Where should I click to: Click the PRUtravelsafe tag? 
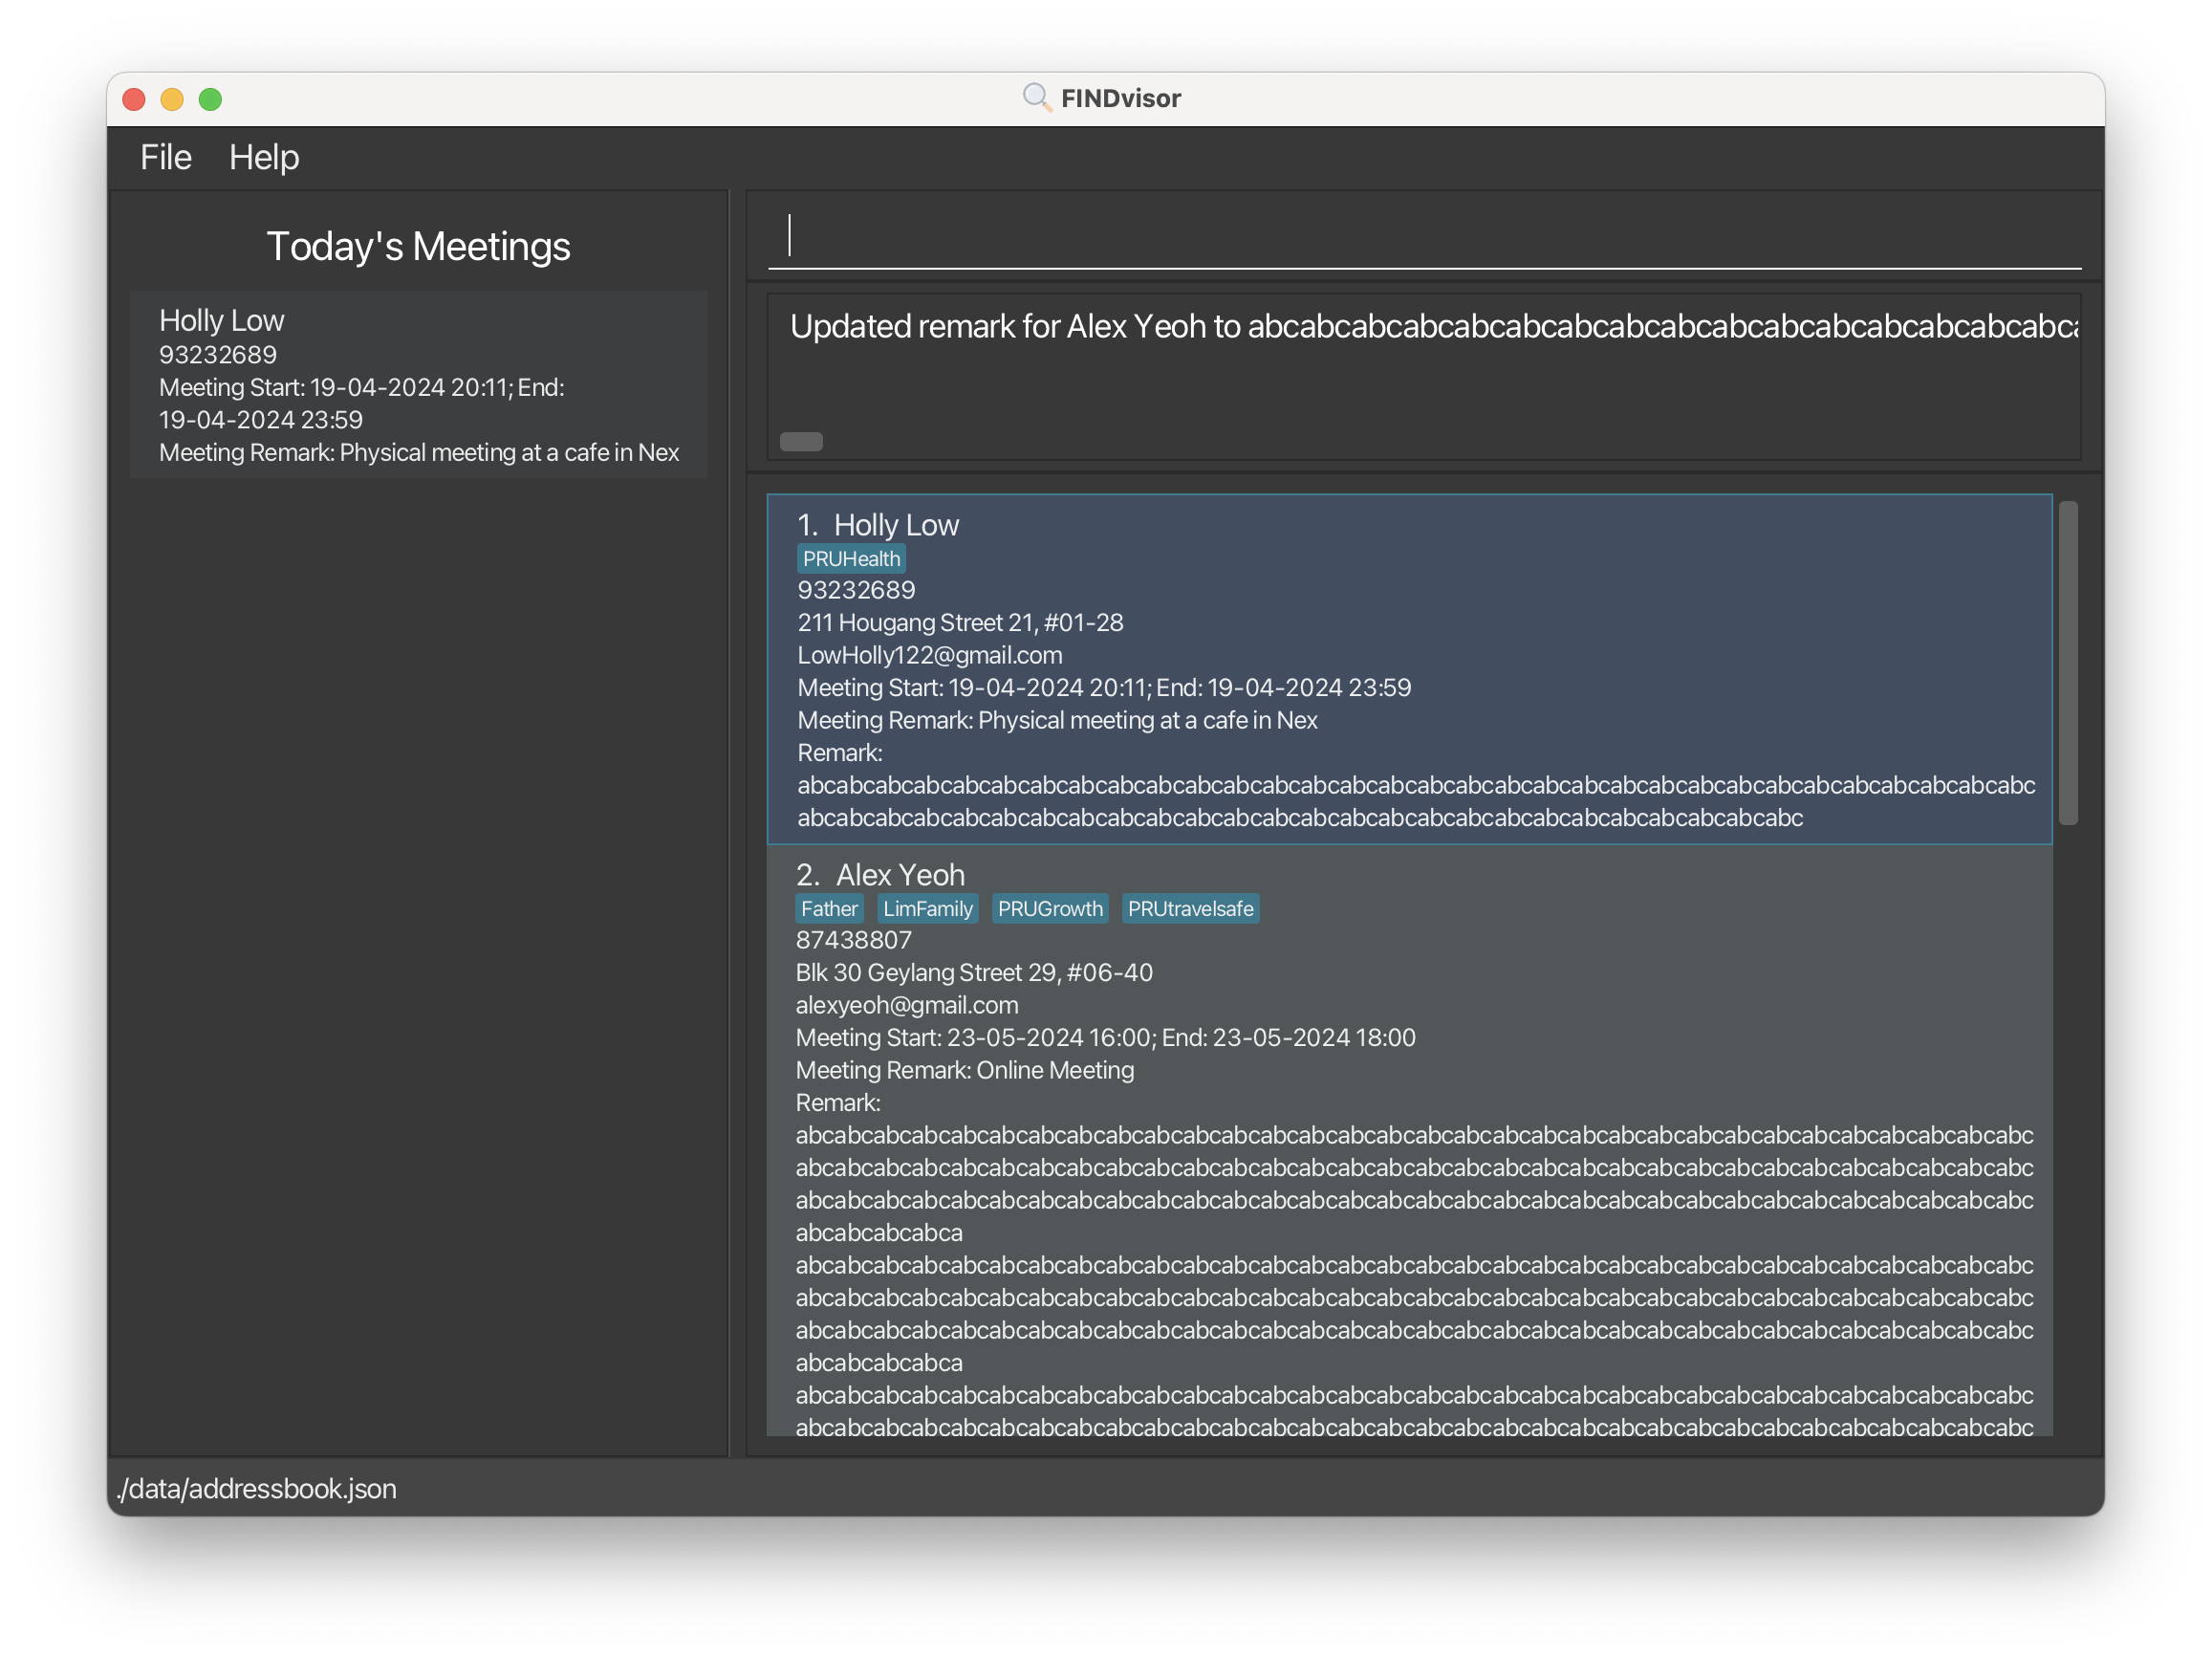click(x=1189, y=909)
